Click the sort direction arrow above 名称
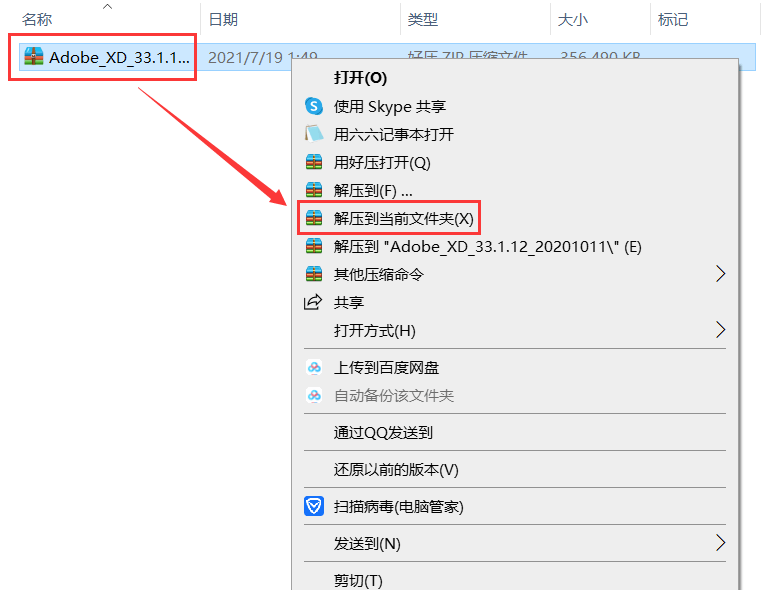This screenshot has height=590, width=779. pos(107,6)
